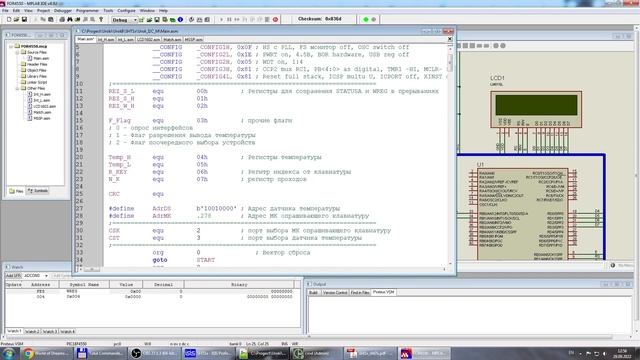Click the Run debugger play icon

pos(222,19)
